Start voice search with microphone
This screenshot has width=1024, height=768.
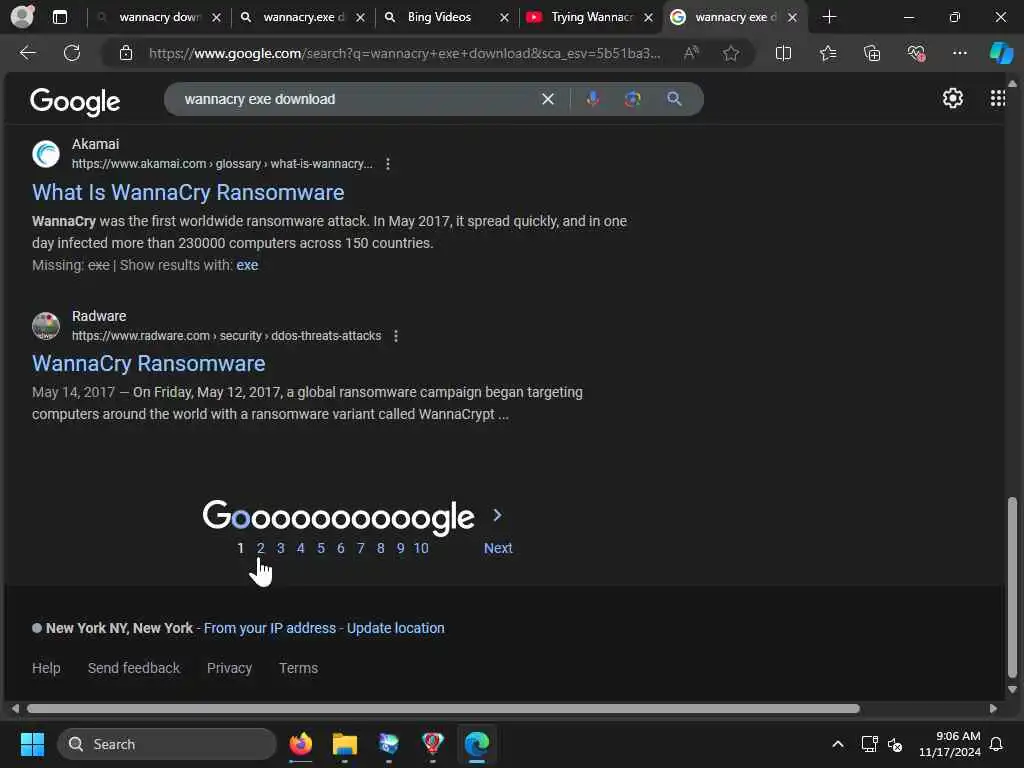click(593, 99)
